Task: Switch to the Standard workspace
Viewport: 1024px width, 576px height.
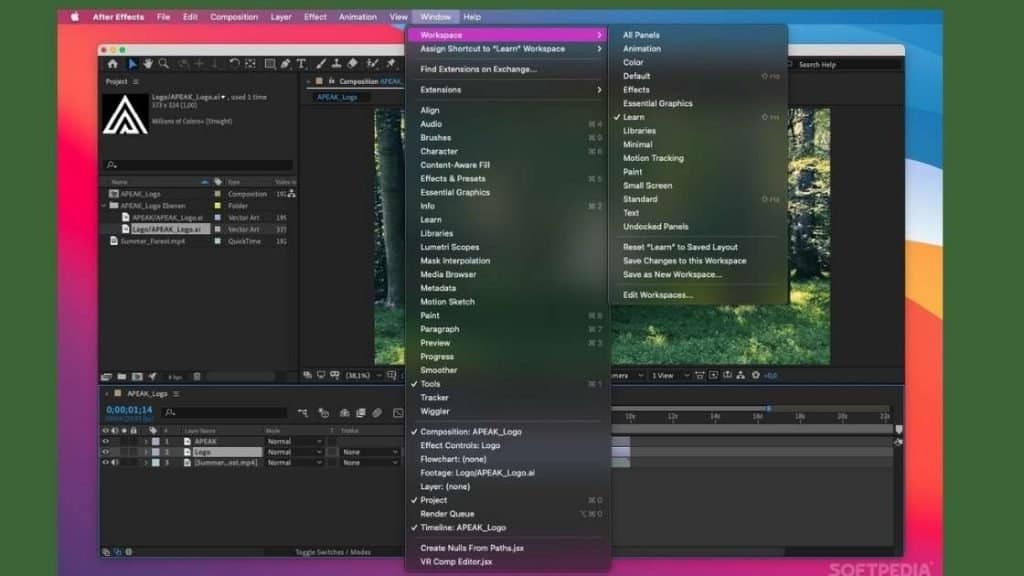Action: coord(638,198)
